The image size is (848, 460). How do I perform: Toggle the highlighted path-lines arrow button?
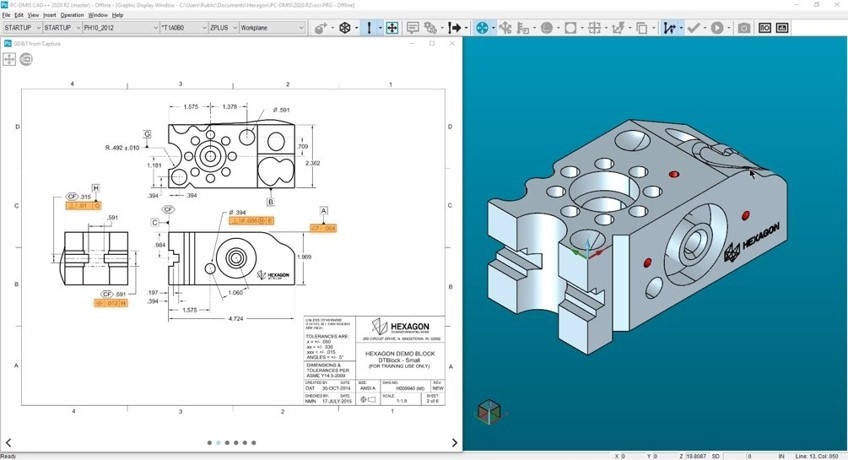pos(669,28)
